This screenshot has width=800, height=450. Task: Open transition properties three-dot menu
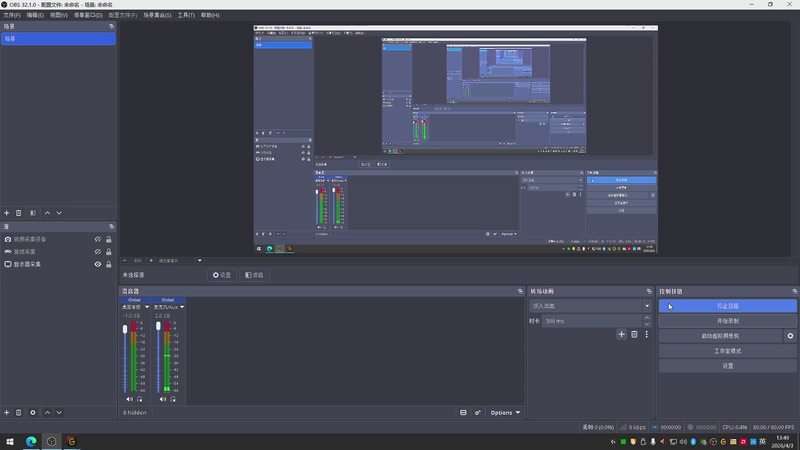click(x=646, y=334)
